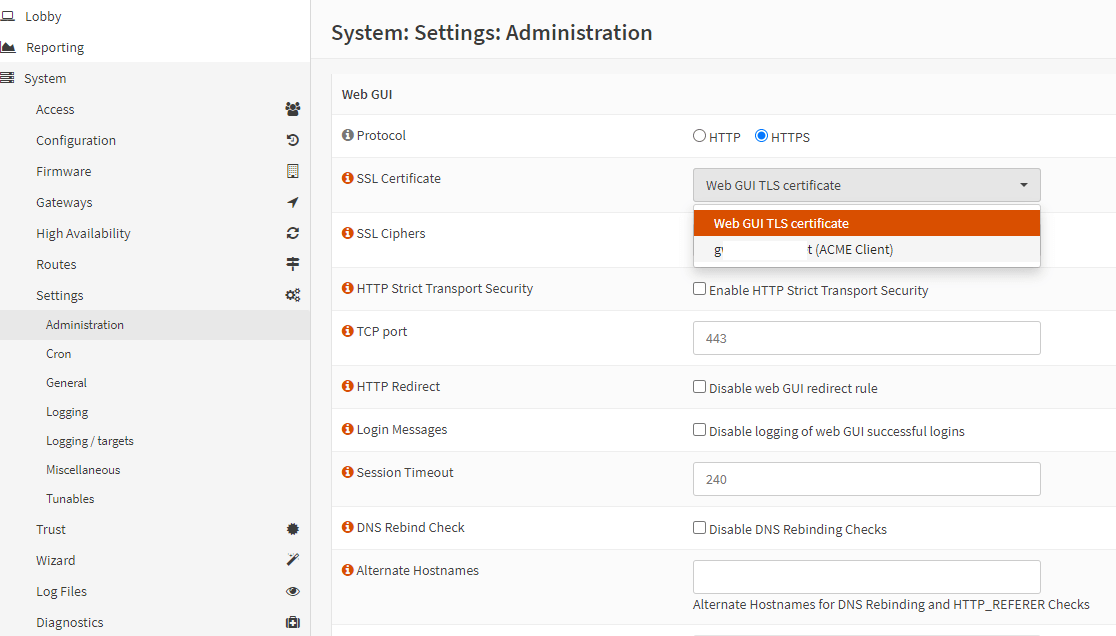This screenshot has height=636, width=1116.
Task: Open the SSL Certificate dropdown
Action: coord(866,185)
